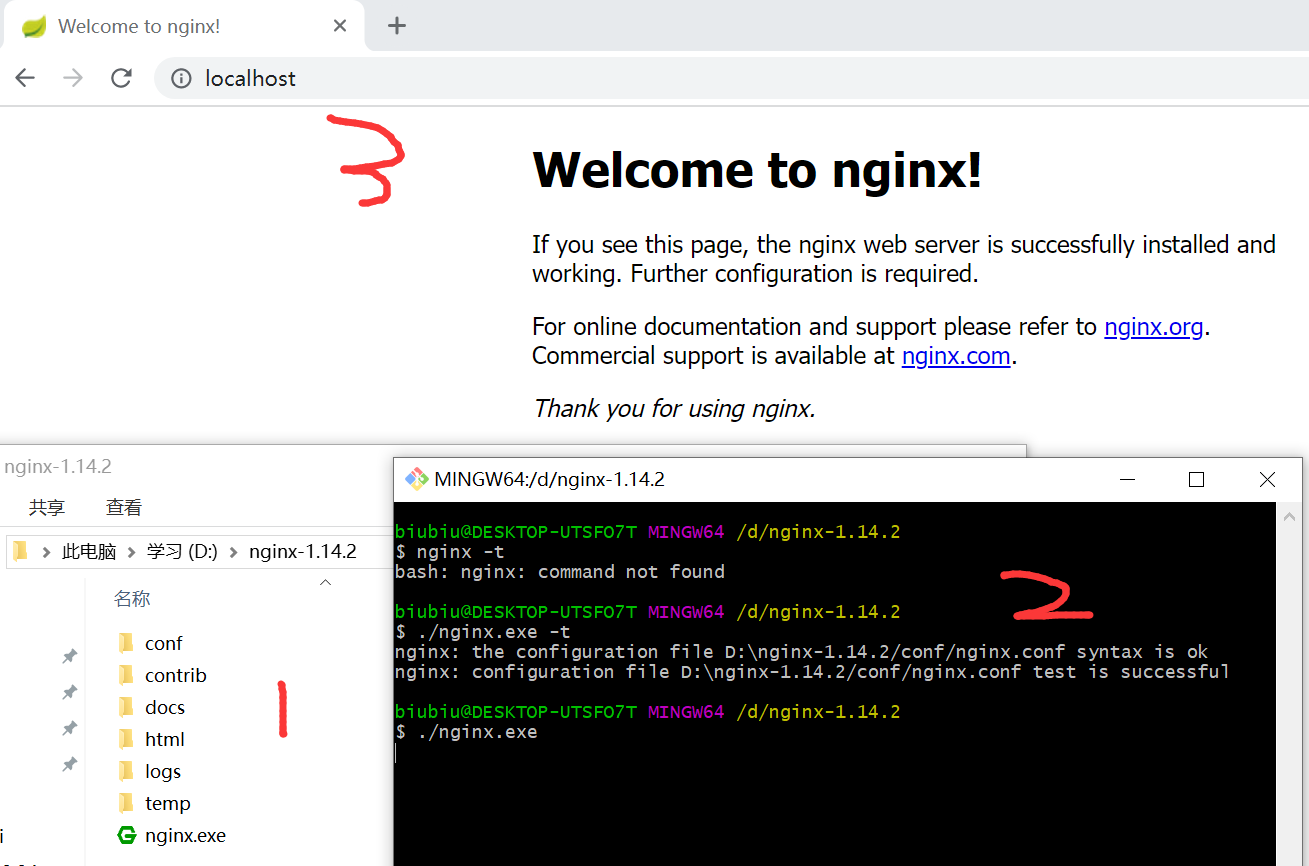Viewport: 1309px width, 866px height.
Task: Minimize the MINGW64 terminal window
Action: [1128, 480]
